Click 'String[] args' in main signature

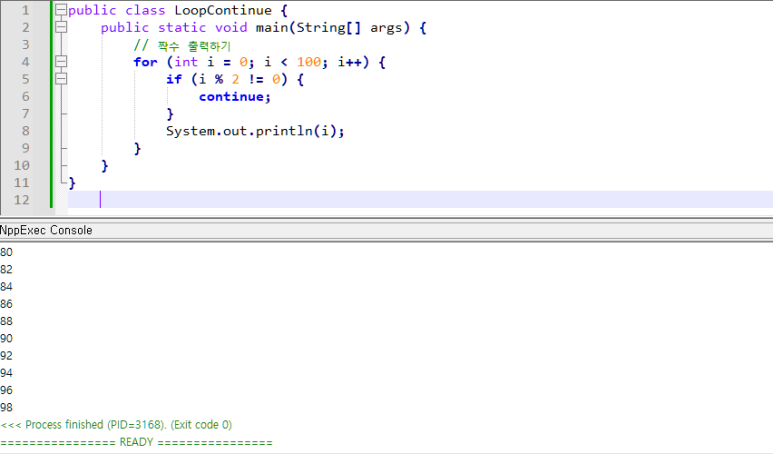(352, 28)
